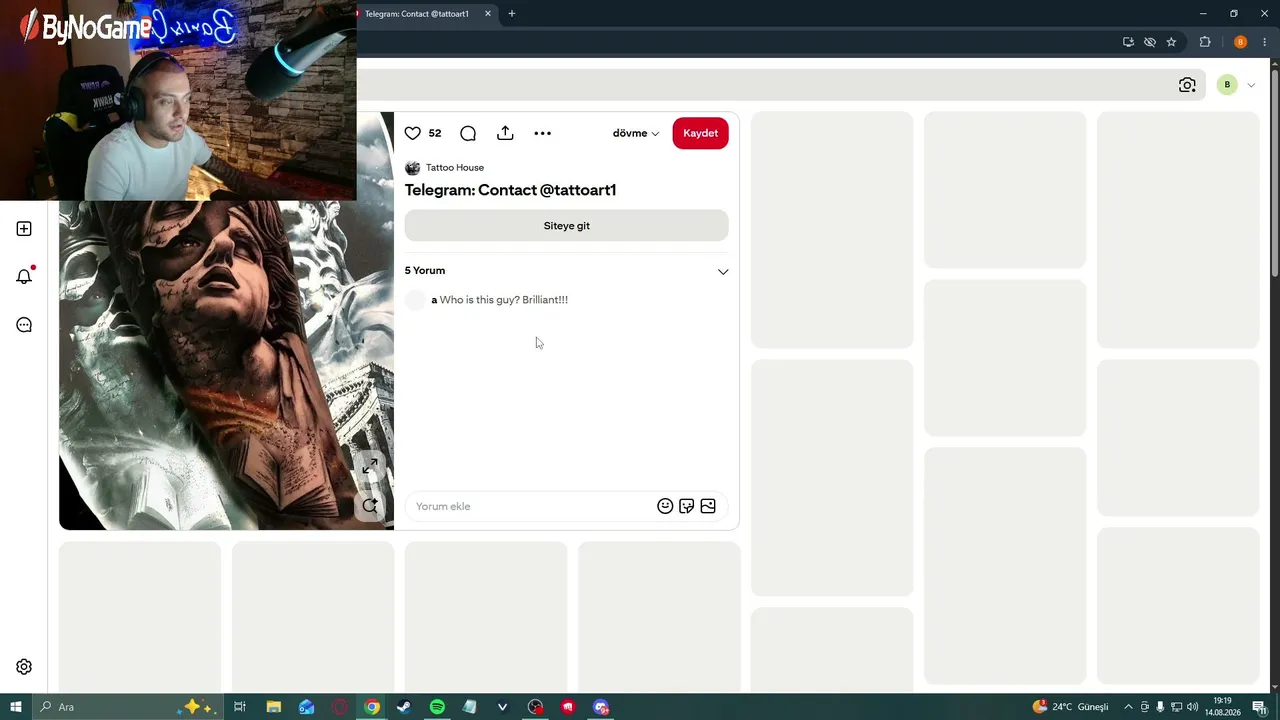The height and width of the screenshot is (720, 1280).
Task: Open the green B profile avatar
Action: (1227, 85)
